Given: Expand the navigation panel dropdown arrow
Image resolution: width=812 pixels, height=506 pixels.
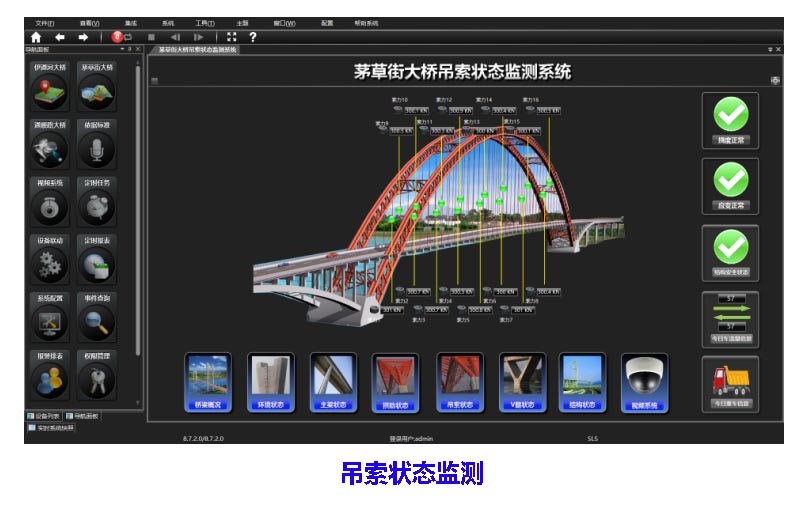Looking at the screenshot, I should click(x=122, y=48).
